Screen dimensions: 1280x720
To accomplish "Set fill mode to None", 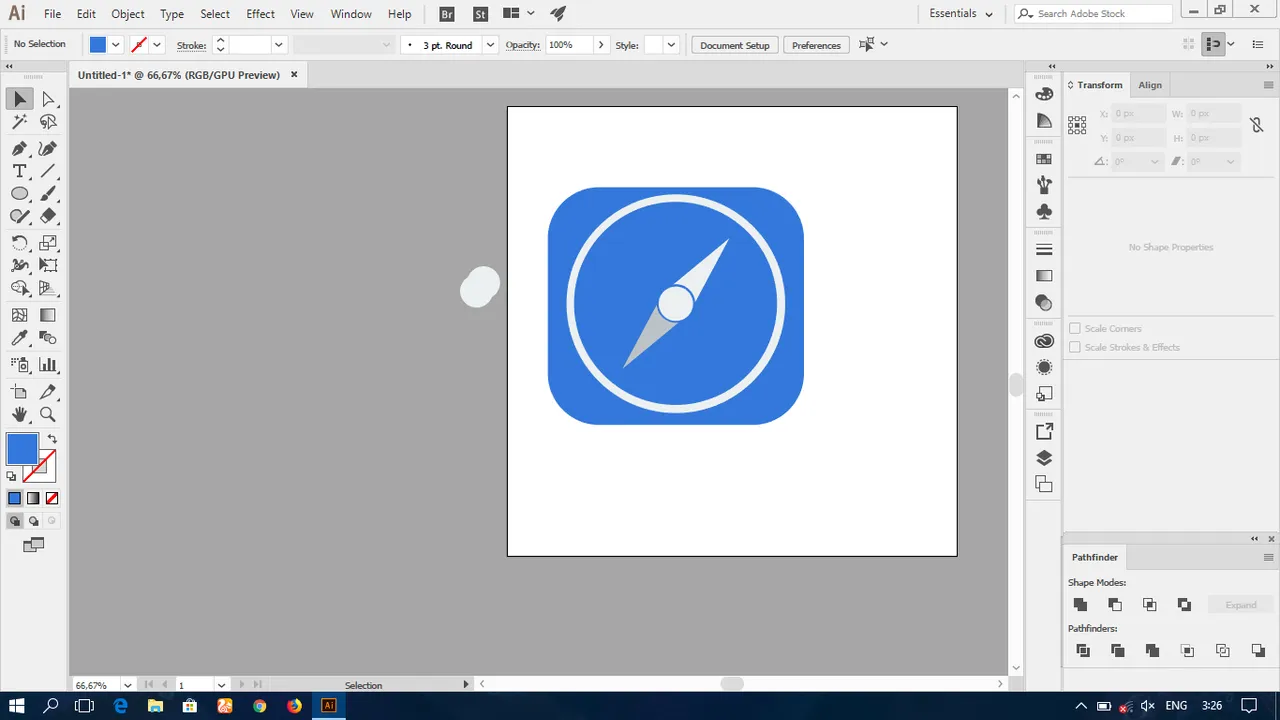I will coord(52,498).
